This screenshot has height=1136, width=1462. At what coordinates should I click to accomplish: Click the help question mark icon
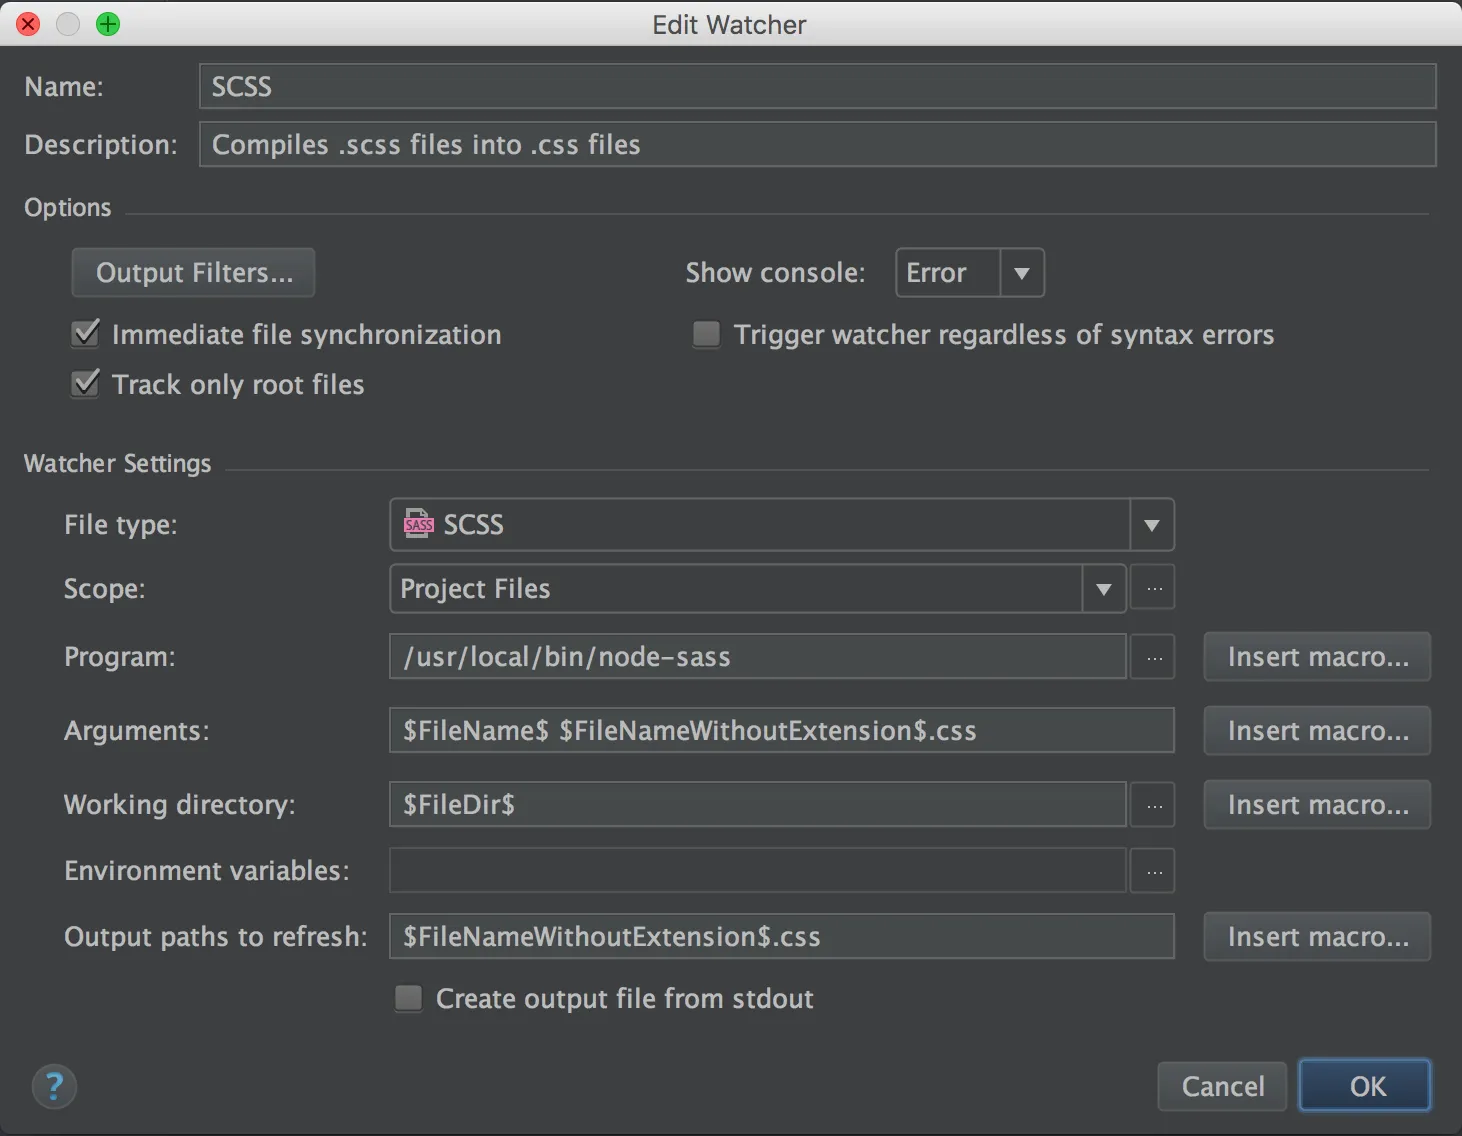(x=54, y=1087)
